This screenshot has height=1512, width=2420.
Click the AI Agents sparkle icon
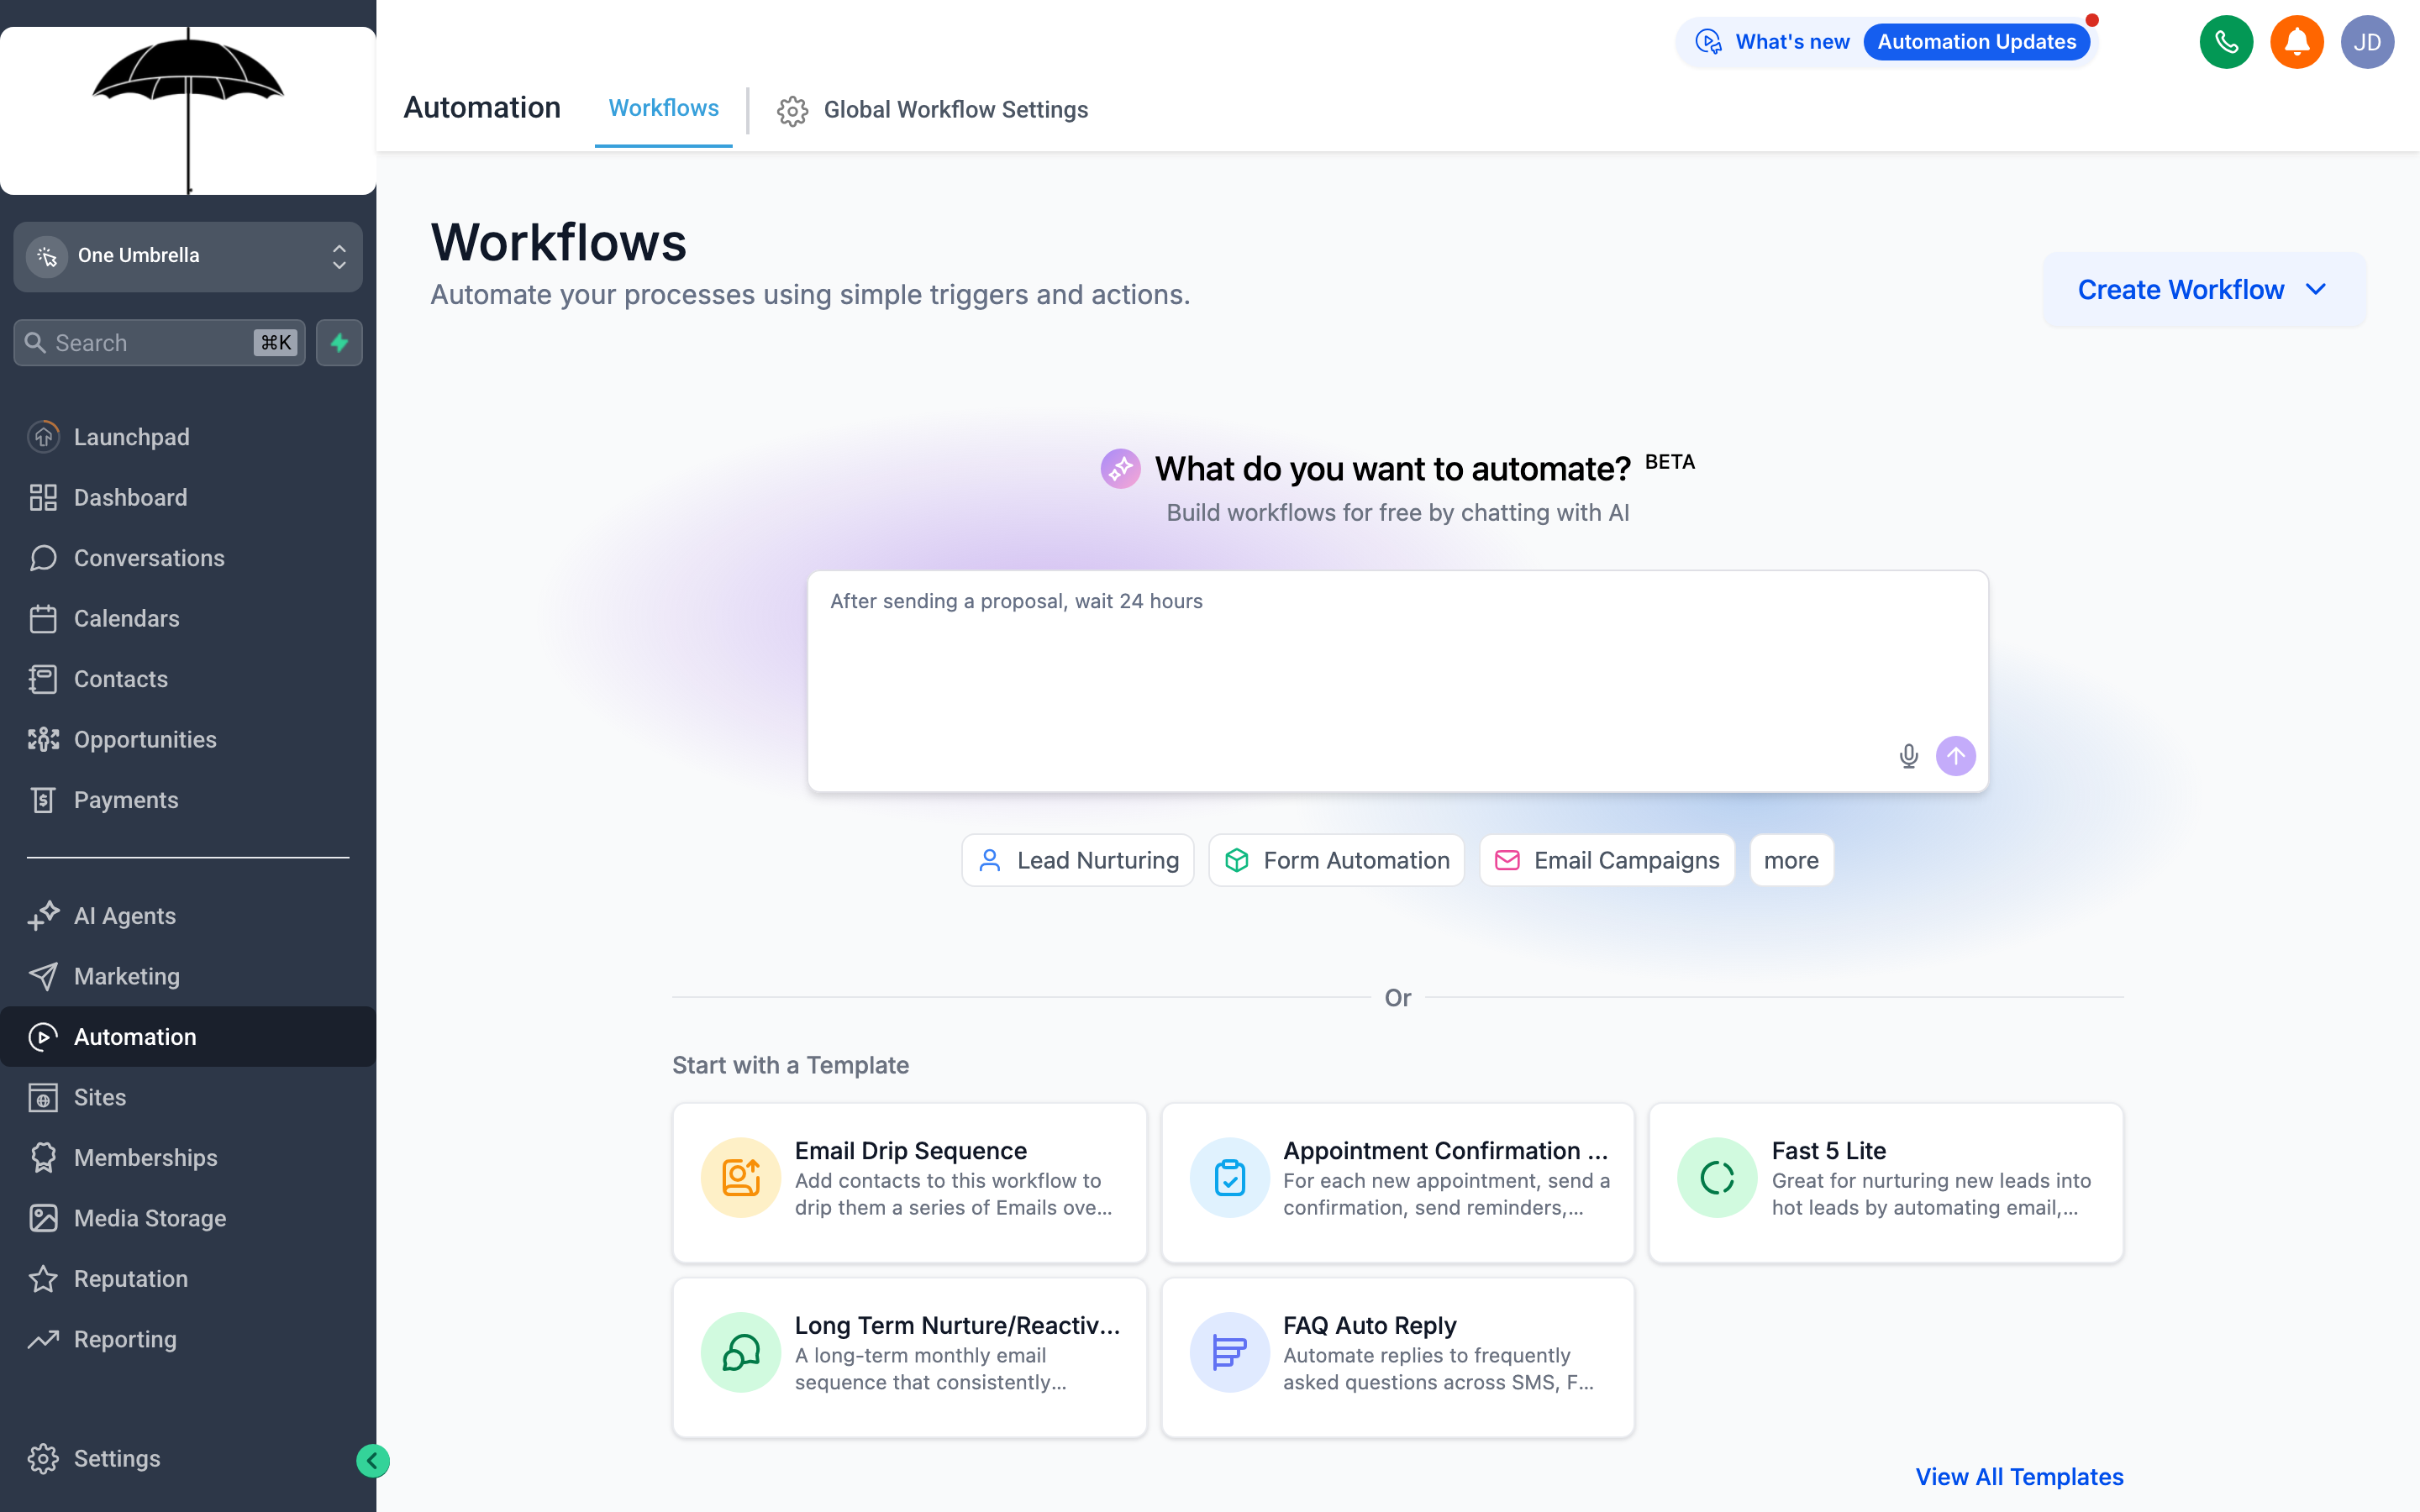click(x=43, y=916)
